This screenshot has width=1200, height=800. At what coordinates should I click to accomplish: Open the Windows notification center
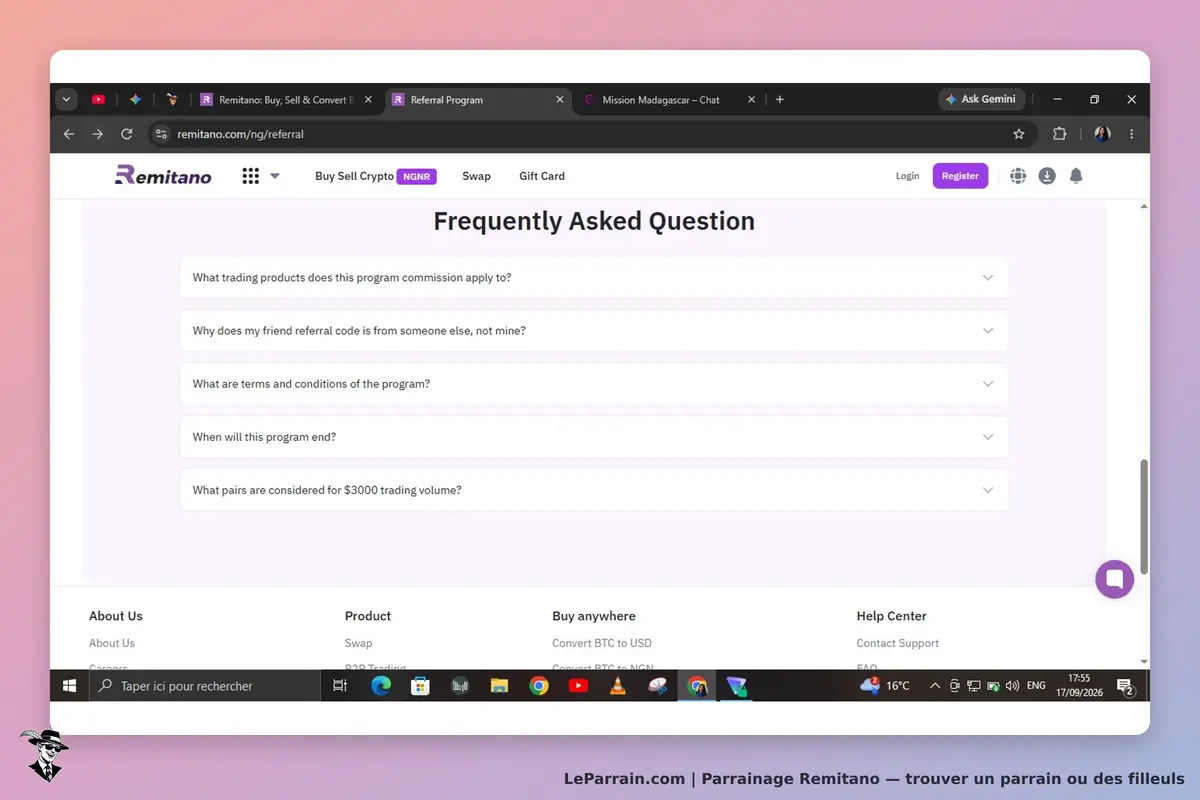click(1125, 686)
